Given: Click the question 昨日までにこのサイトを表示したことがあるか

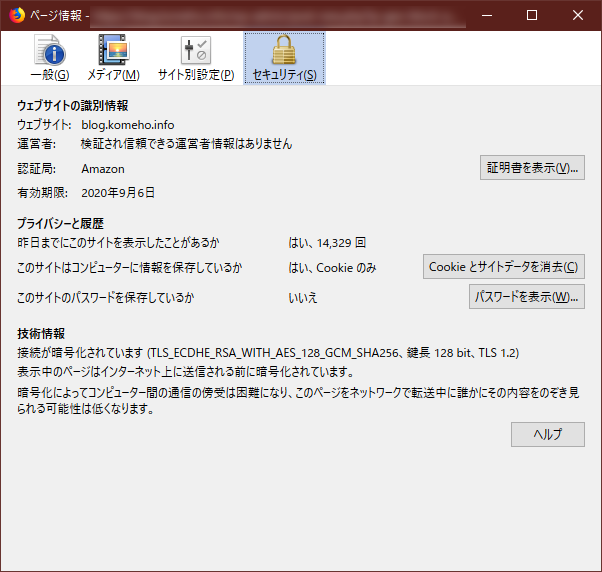Looking at the screenshot, I should point(118,243).
